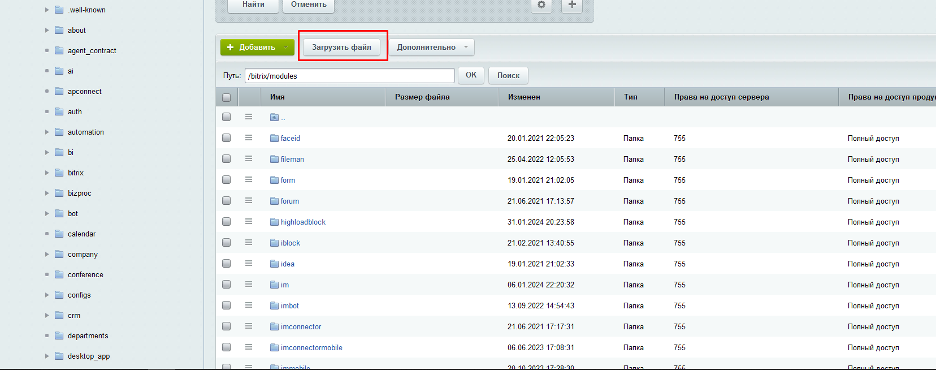Click the folder icon of bitrix in the tree
Image resolution: width=936 pixels, height=370 pixels.
[58, 172]
